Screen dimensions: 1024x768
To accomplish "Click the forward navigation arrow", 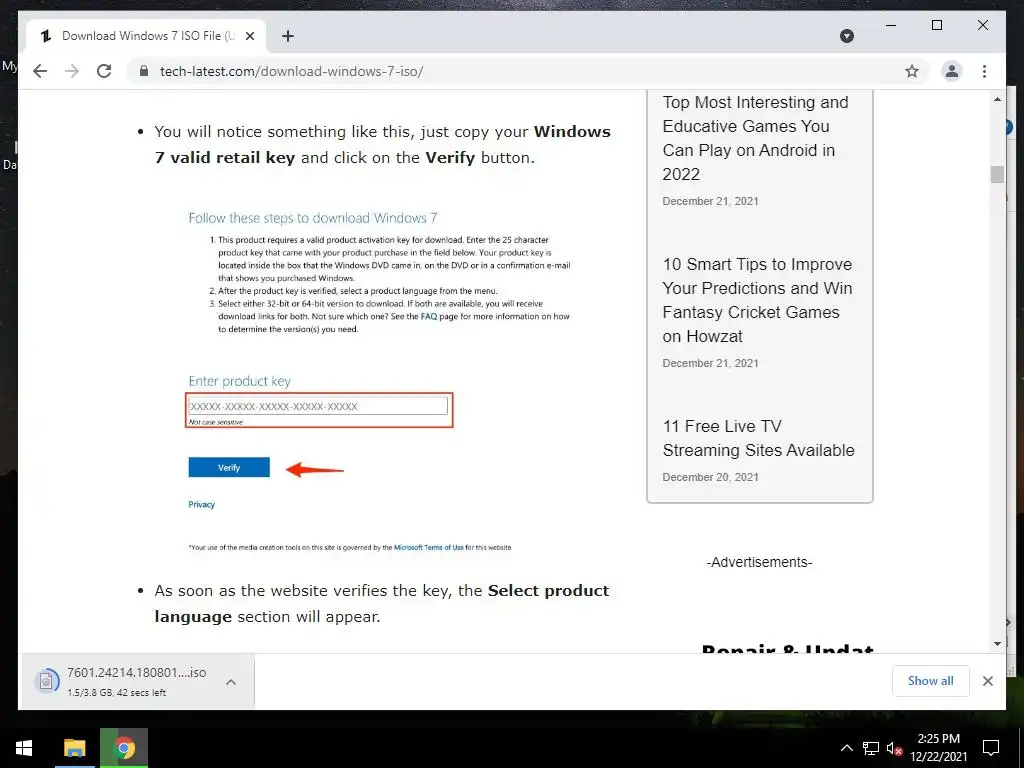I will point(72,71).
